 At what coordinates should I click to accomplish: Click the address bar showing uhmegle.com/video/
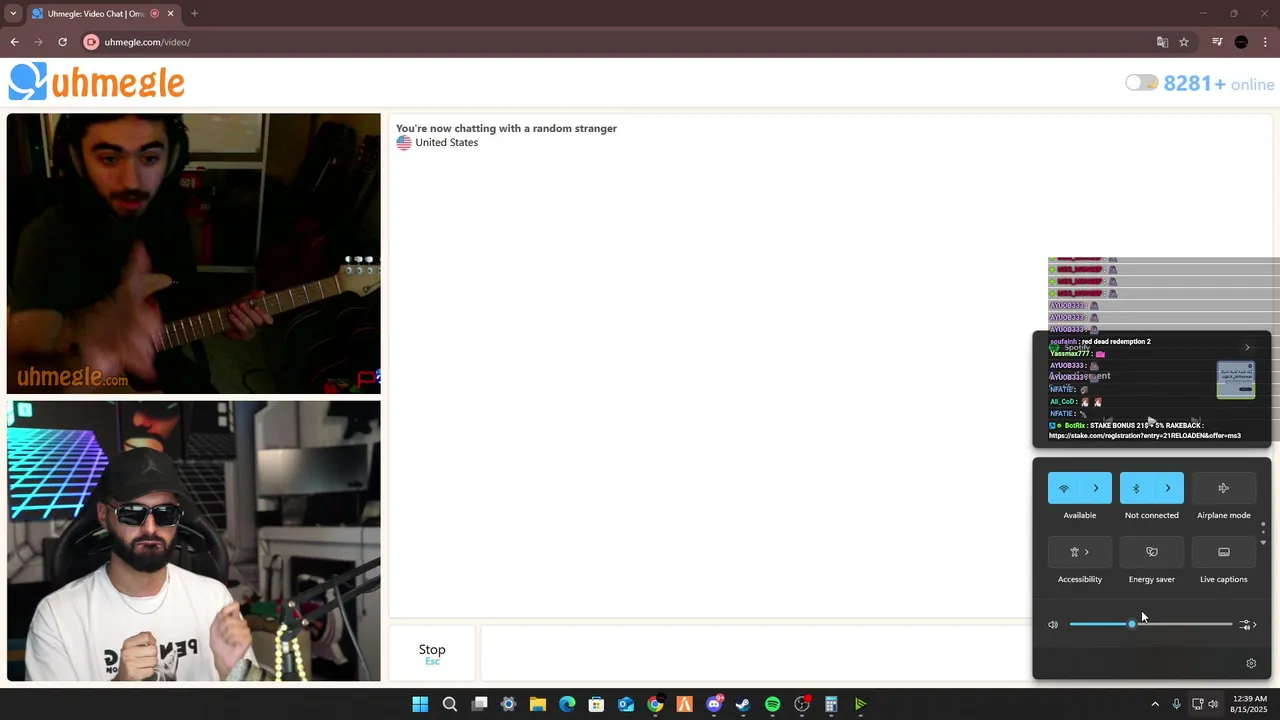(620, 42)
